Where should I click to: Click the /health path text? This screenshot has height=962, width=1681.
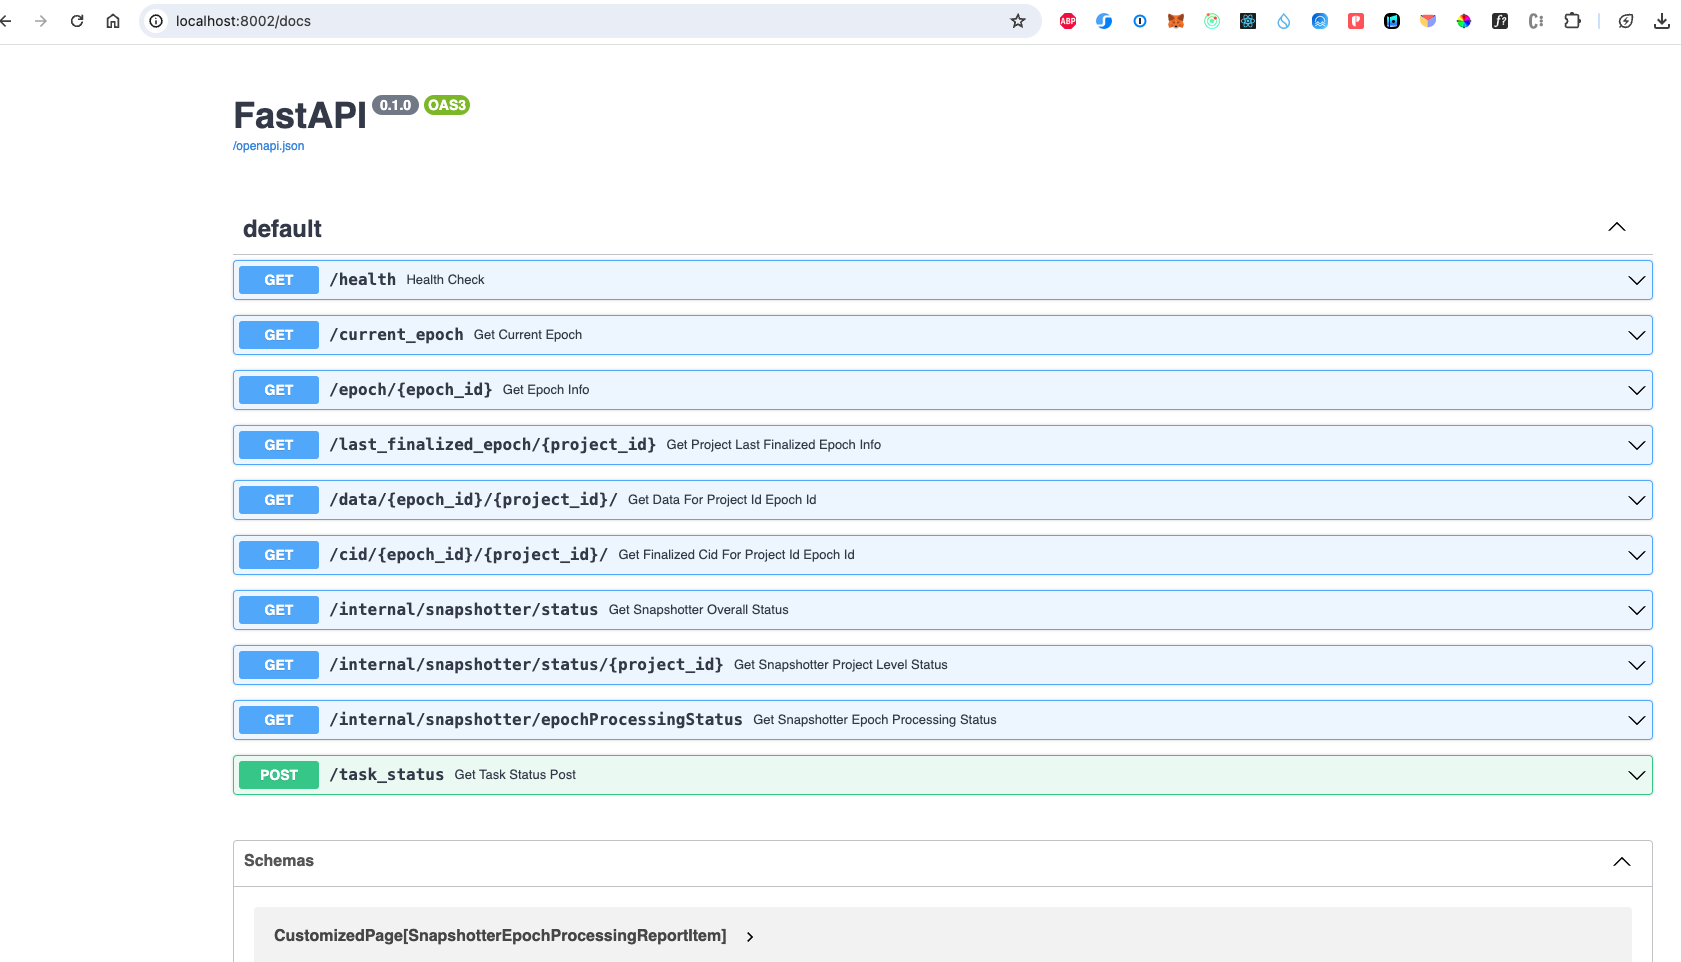pyautogui.click(x=363, y=280)
